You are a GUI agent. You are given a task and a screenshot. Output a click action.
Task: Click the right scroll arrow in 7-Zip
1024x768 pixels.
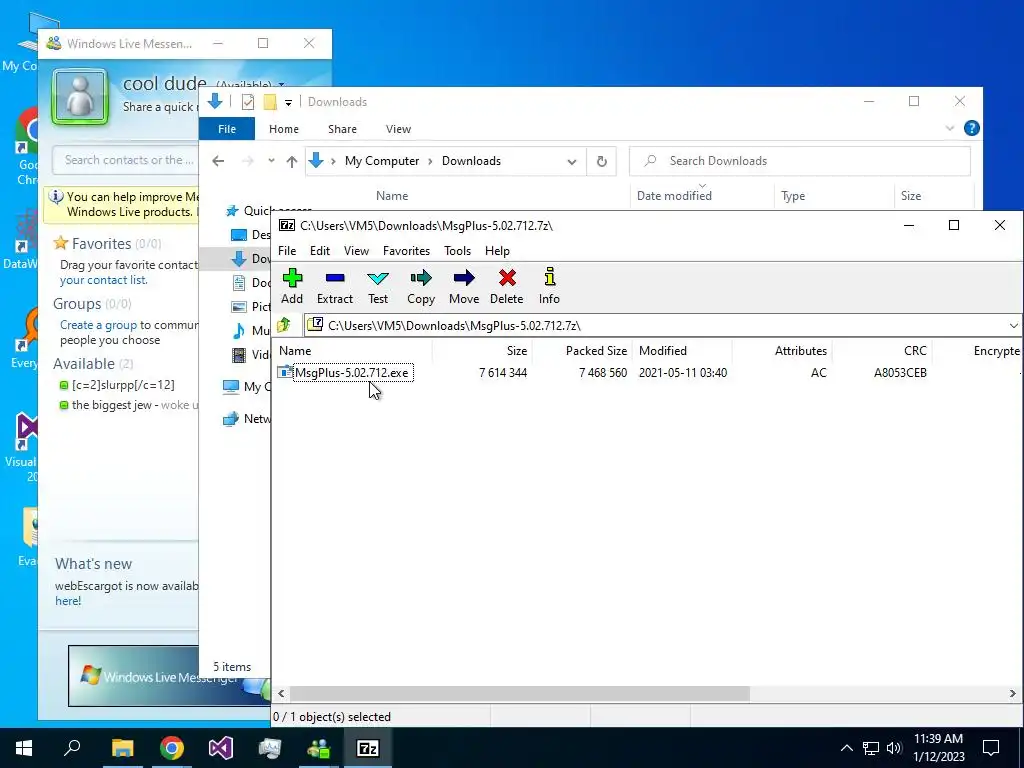click(1012, 694)
